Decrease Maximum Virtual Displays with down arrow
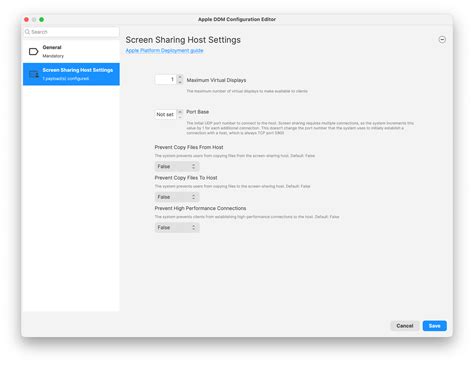474x365 pixels. [180, 82]
